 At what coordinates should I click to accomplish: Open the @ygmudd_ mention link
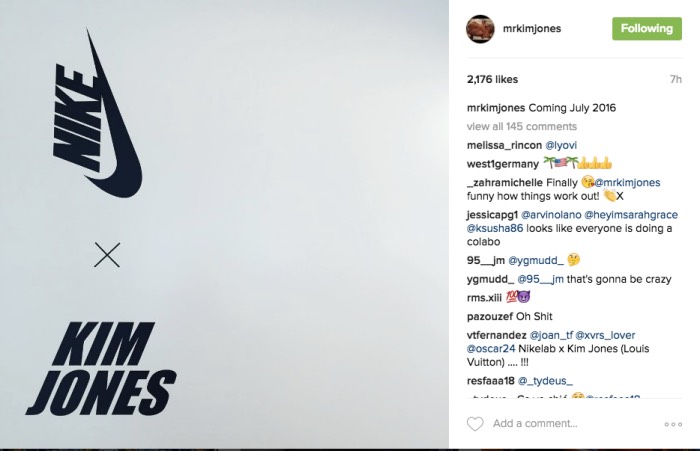[x=536, y=261]
